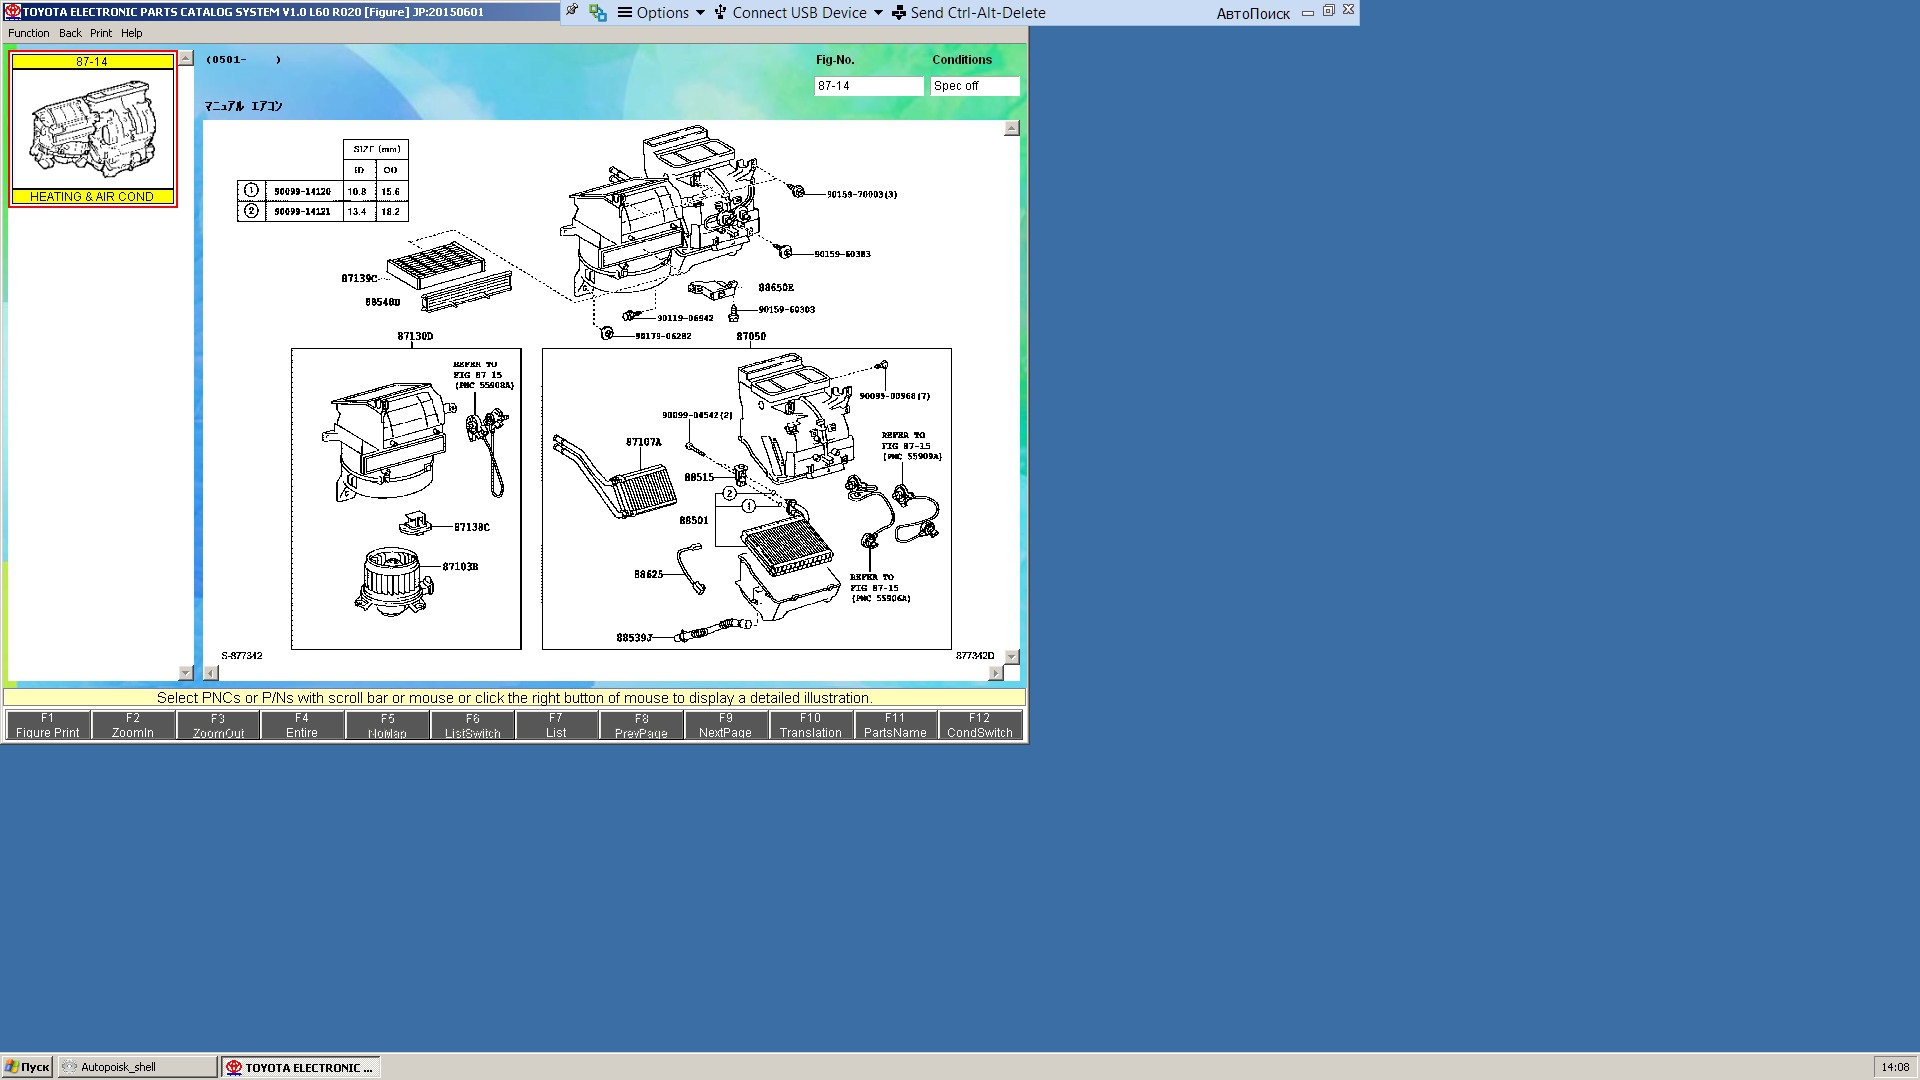Select PNC 88515 in the diagram
The width and height of the screenshot is (1920, 1080).
click(699, 477)
